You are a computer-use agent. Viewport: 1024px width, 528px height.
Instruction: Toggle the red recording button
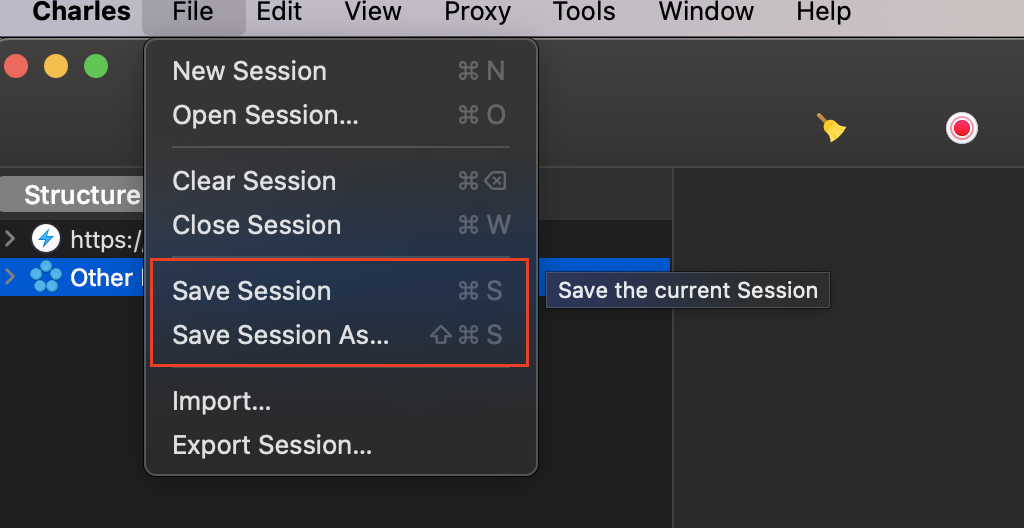962,128
